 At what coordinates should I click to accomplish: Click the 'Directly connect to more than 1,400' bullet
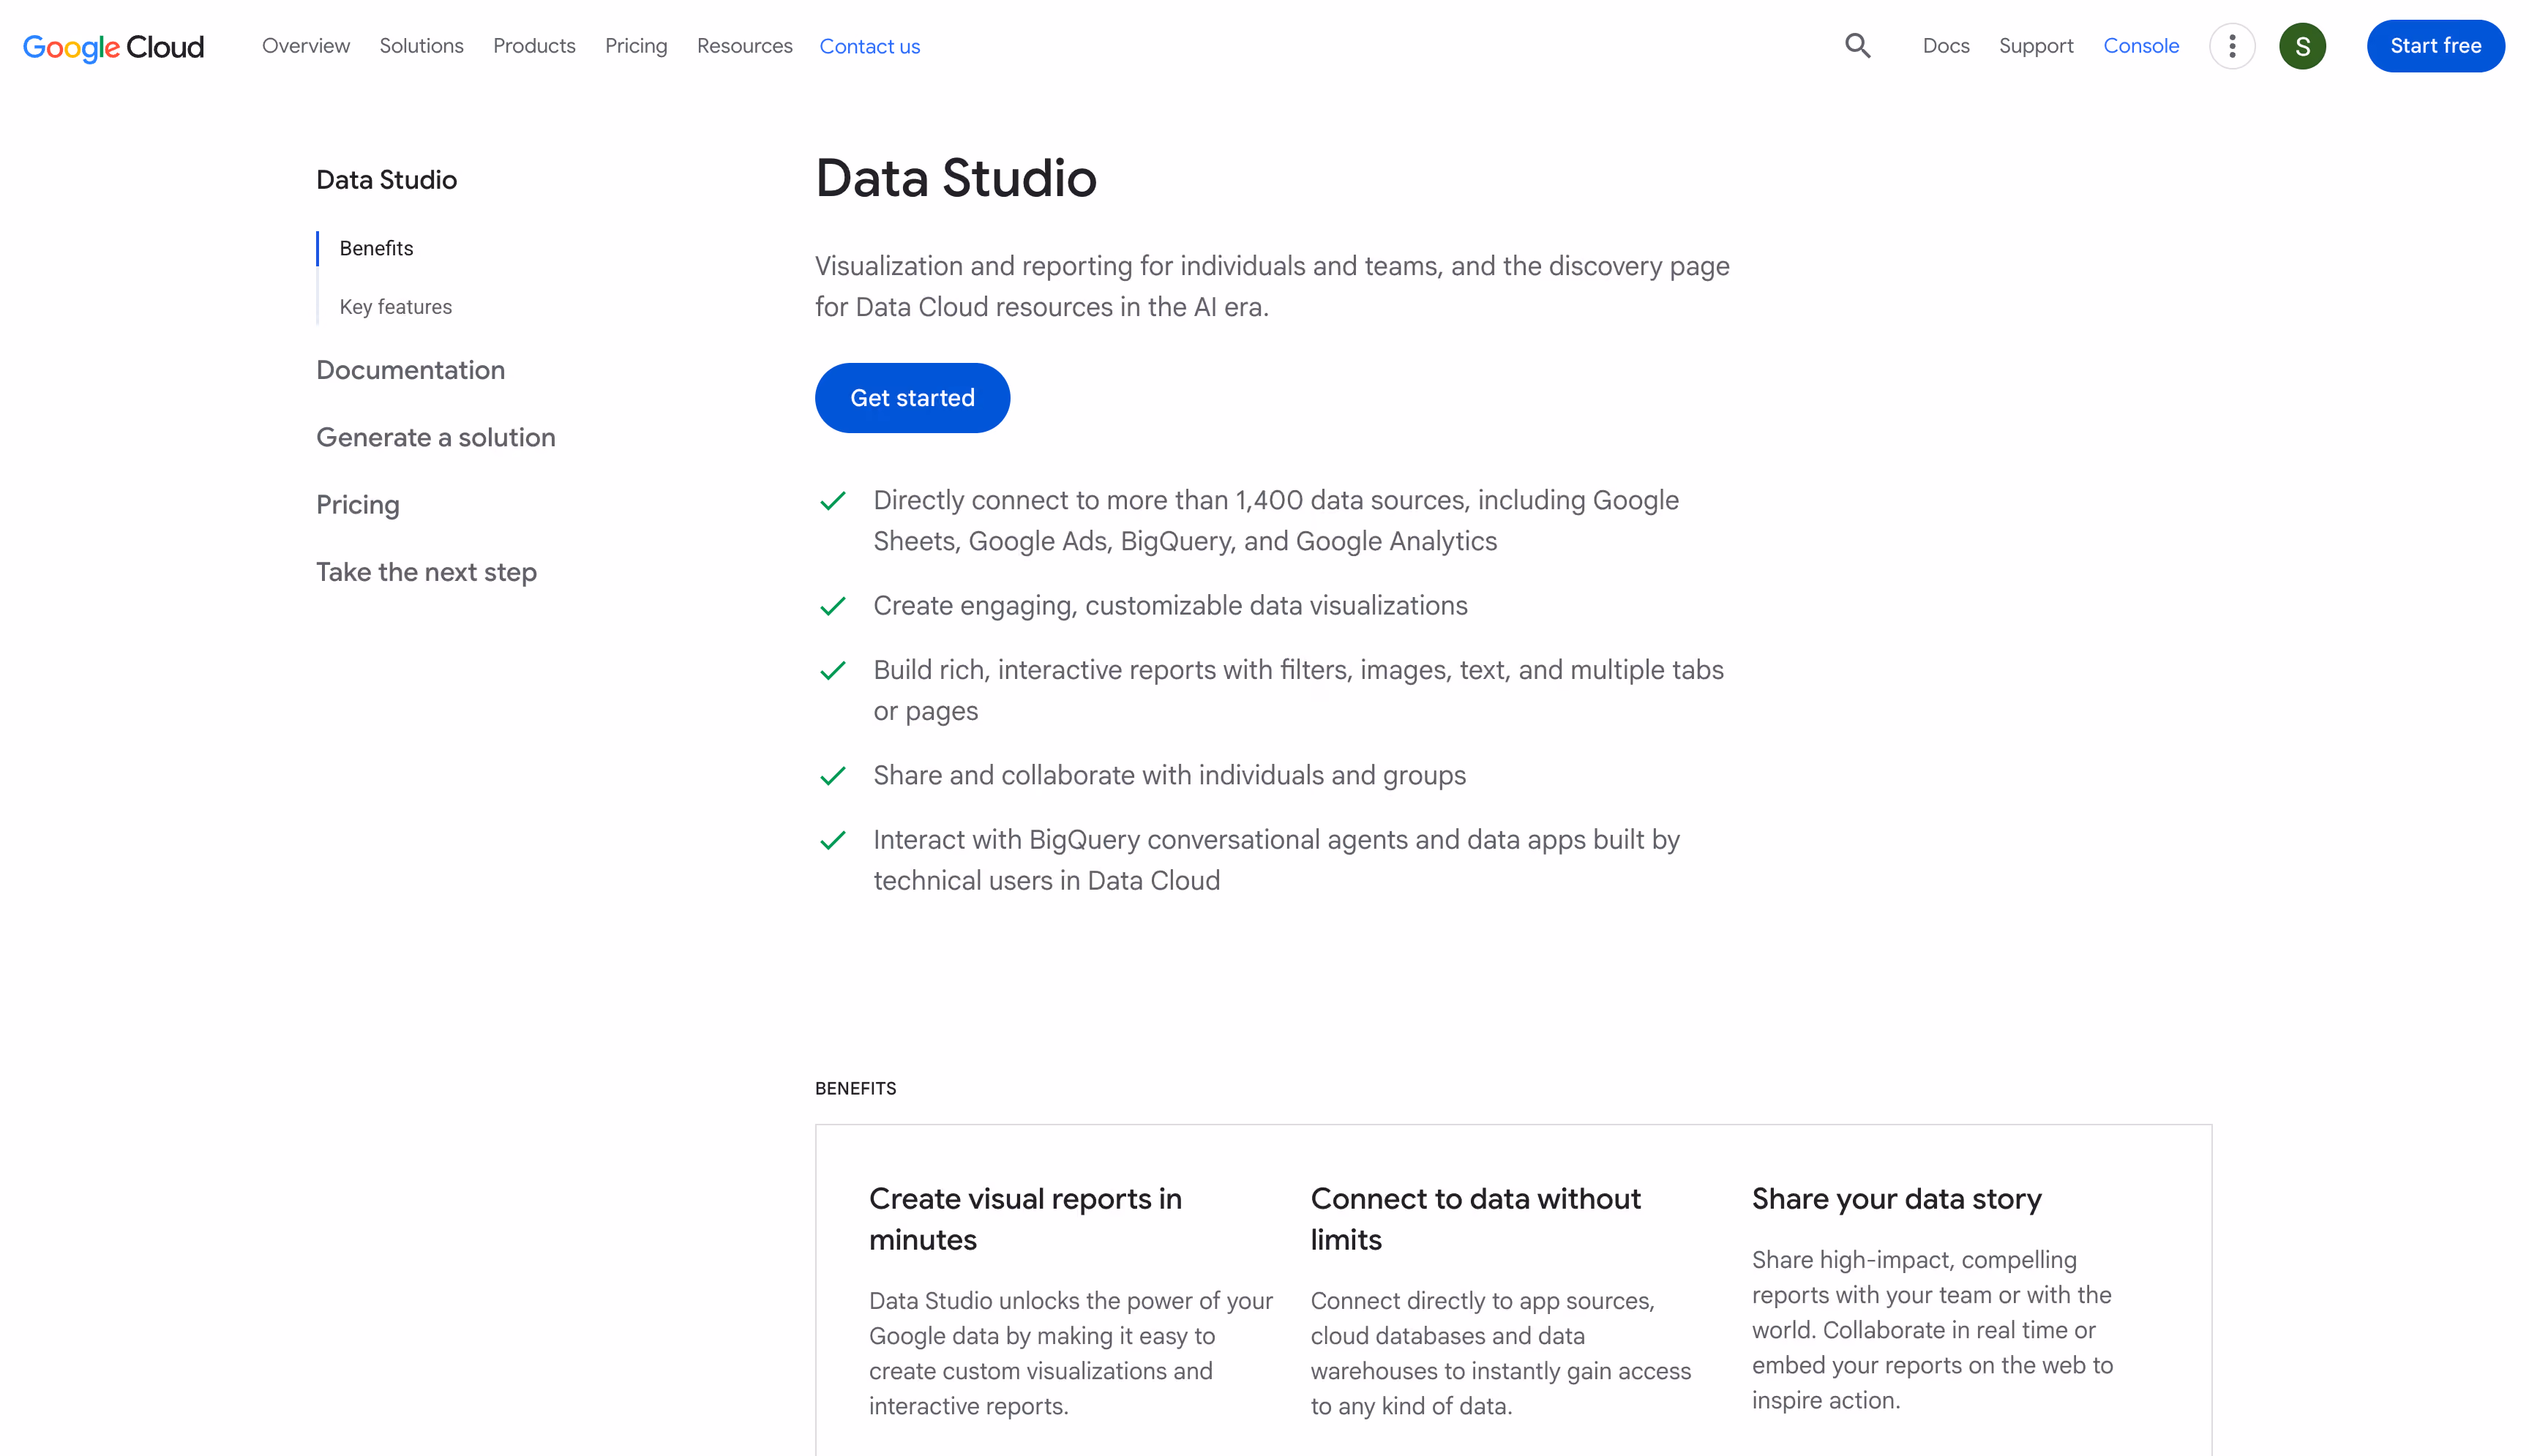1275,521
